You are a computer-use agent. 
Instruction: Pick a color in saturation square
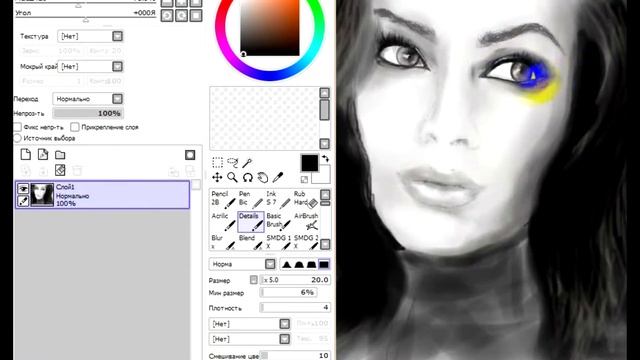[270, 27]
